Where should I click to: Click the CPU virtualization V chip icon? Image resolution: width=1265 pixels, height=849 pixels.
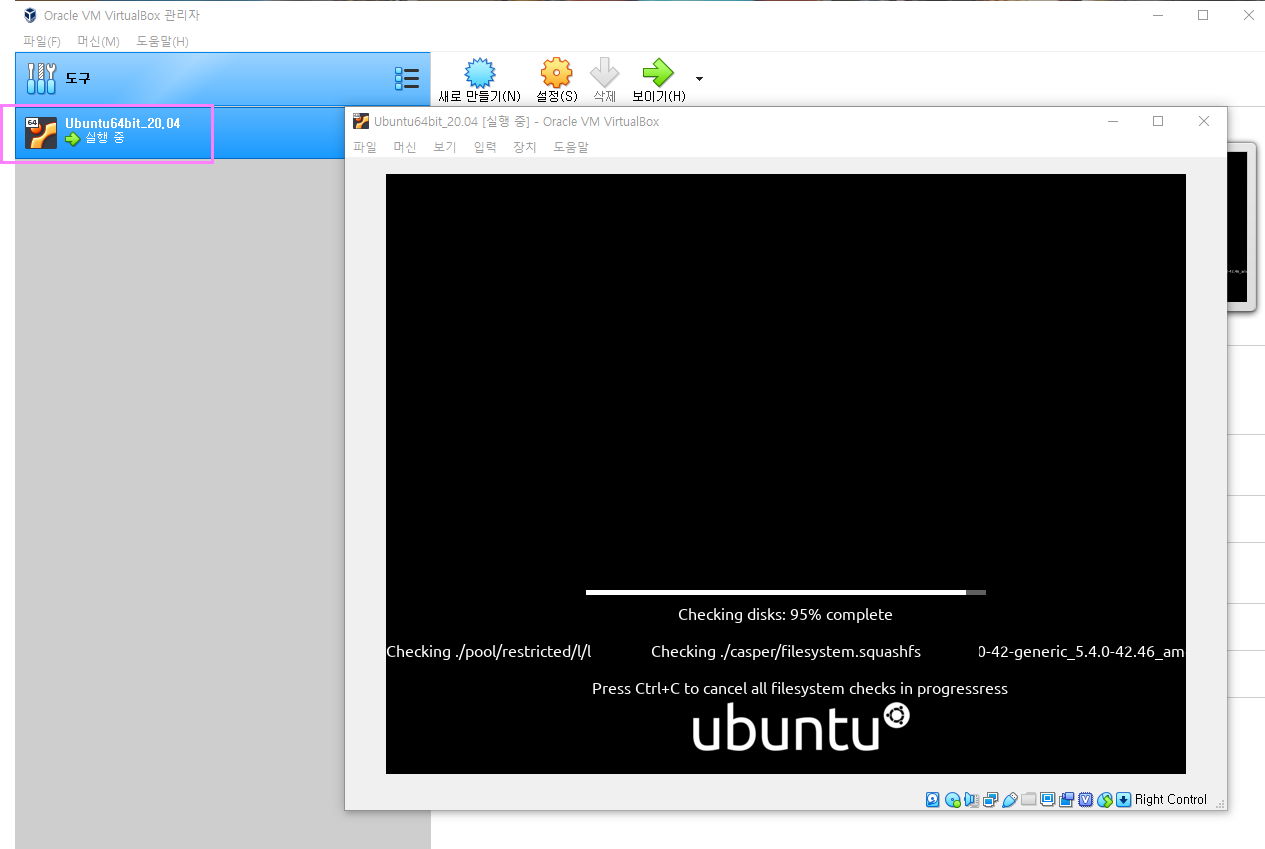pos(1085,800)
